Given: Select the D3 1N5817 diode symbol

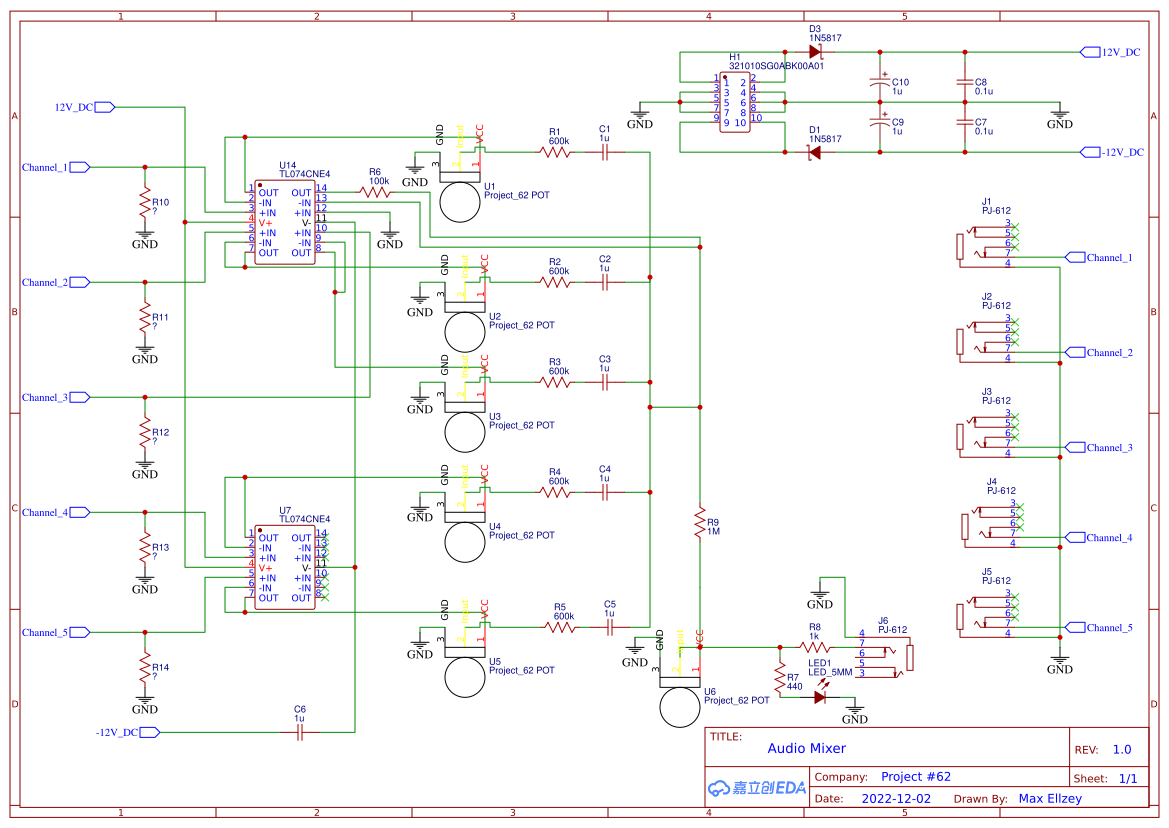Looking at the screenshot, I should (814, 51).
